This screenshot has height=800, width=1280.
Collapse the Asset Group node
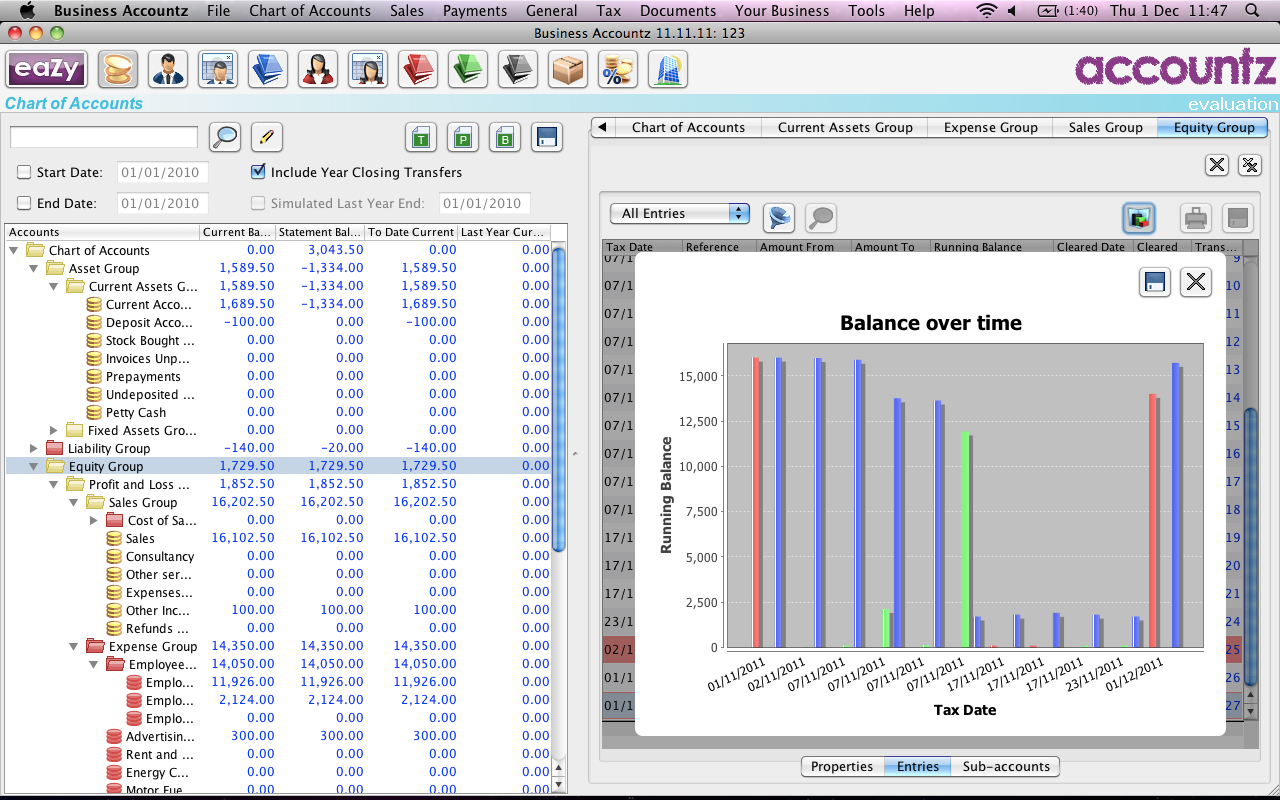point(34,268)
